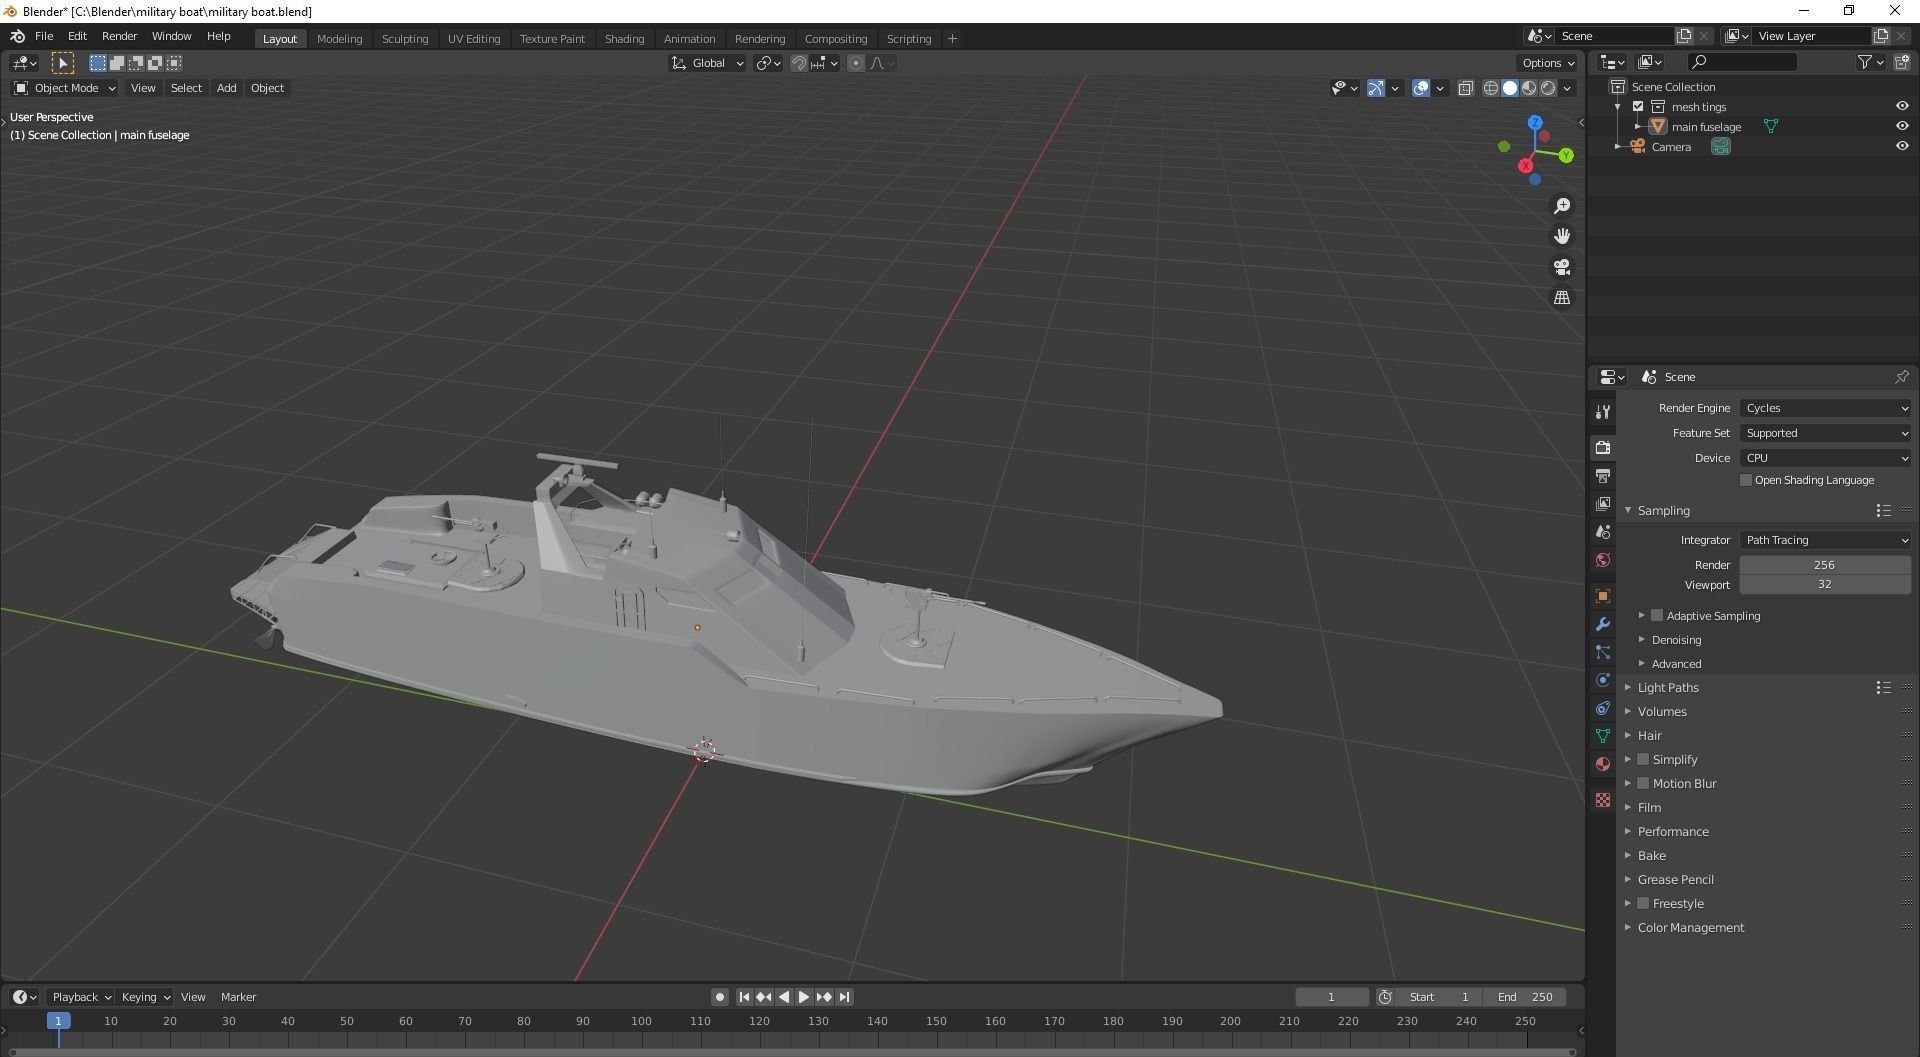Open the Texture properties checker tab
Viewport: 1920px width, 1057px height.
(x=1603, y=800)
